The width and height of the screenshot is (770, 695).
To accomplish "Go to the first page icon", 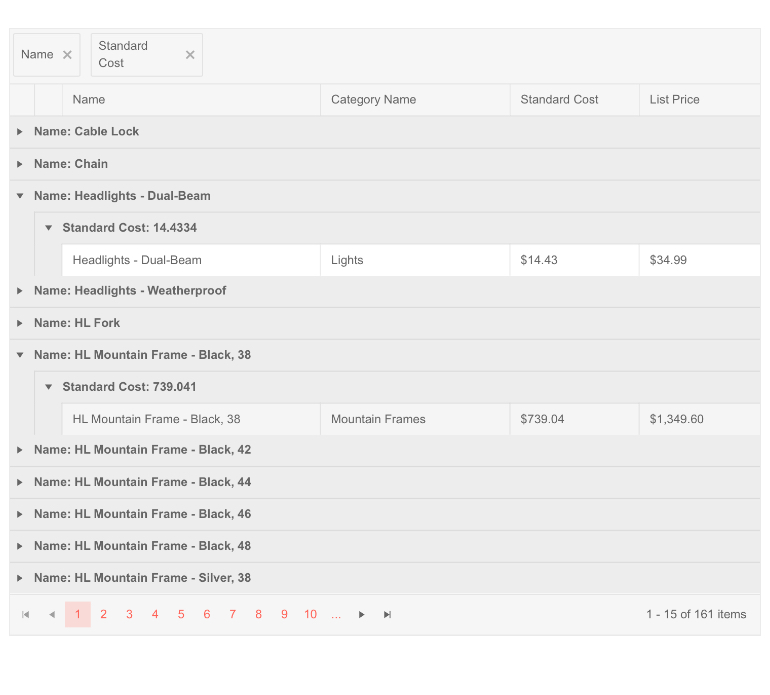I will tap(26, 614).
